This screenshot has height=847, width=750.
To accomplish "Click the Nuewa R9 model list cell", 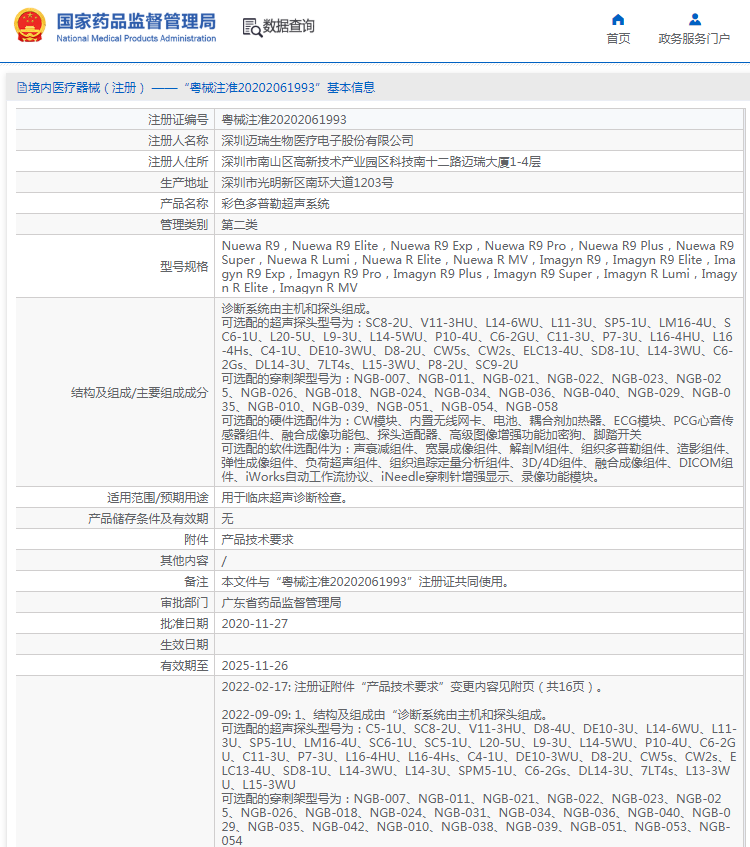I will tap(479, 266).
